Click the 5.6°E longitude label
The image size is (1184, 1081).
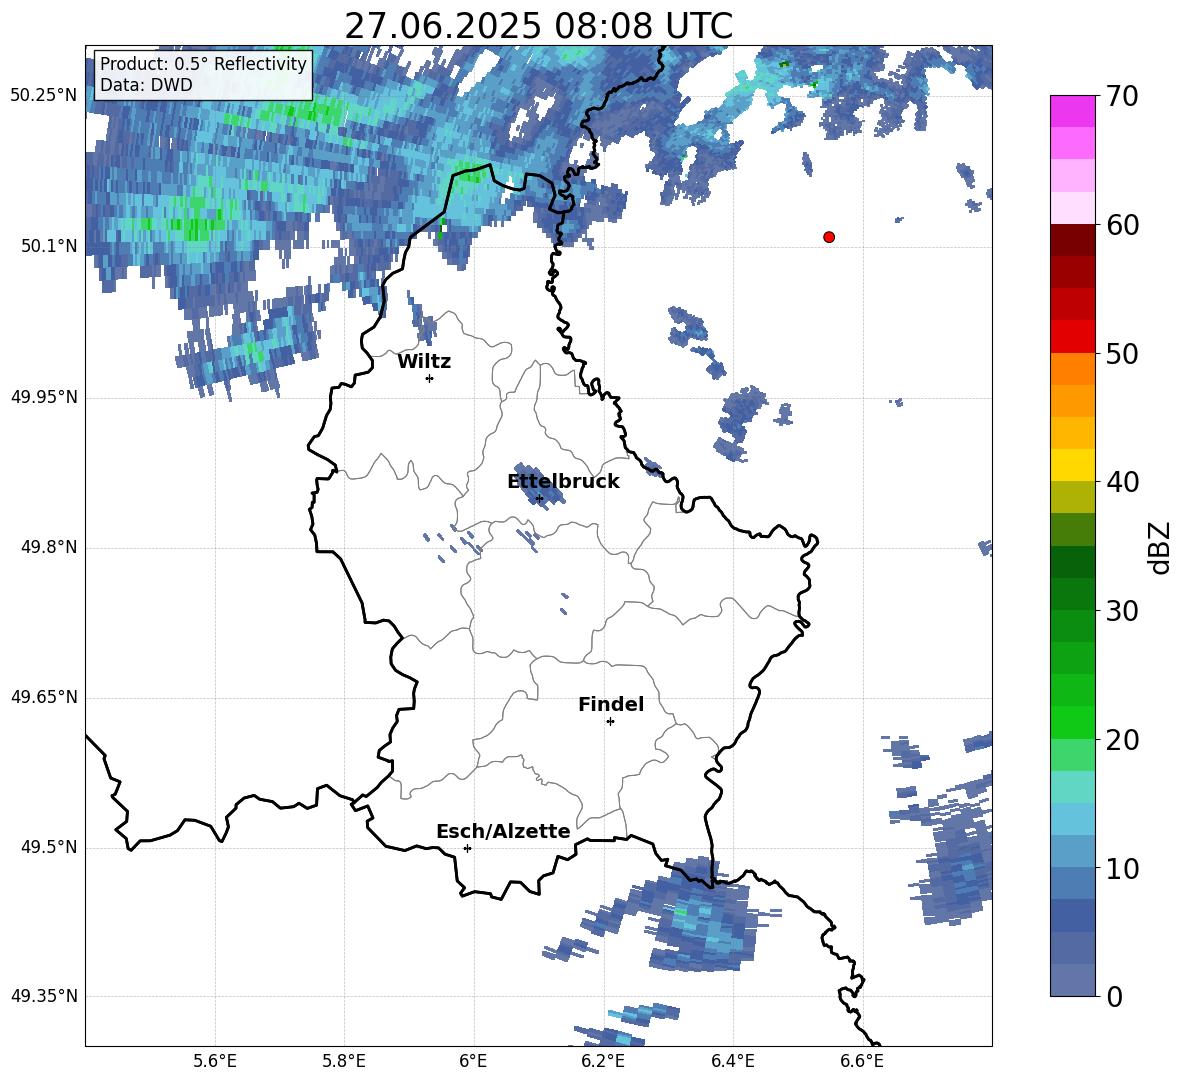pyautogui.click(x=215, y=1061)
